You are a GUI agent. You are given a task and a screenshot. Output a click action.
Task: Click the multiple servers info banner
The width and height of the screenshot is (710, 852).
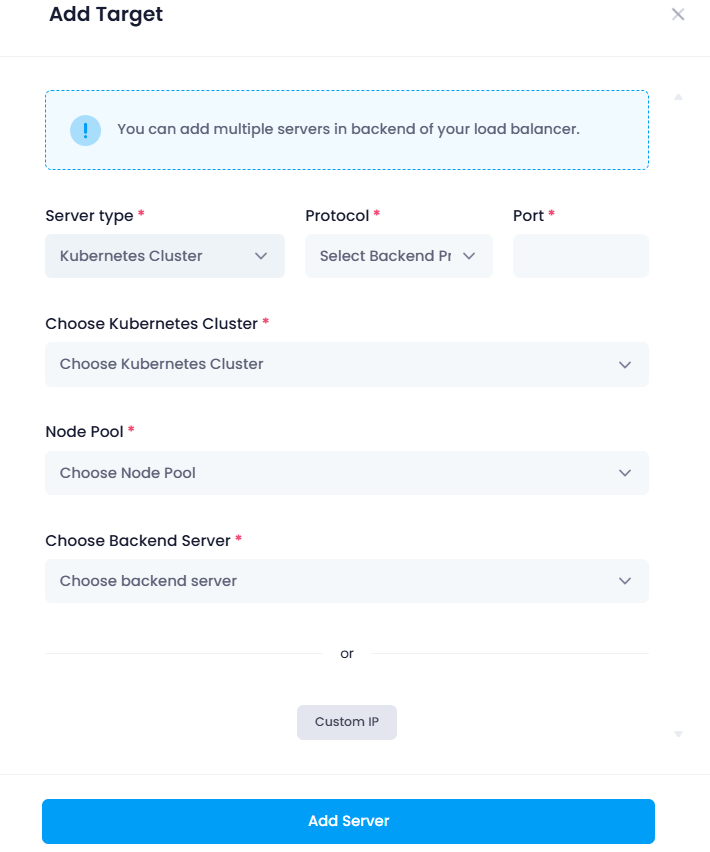click(x=347, y=130)
